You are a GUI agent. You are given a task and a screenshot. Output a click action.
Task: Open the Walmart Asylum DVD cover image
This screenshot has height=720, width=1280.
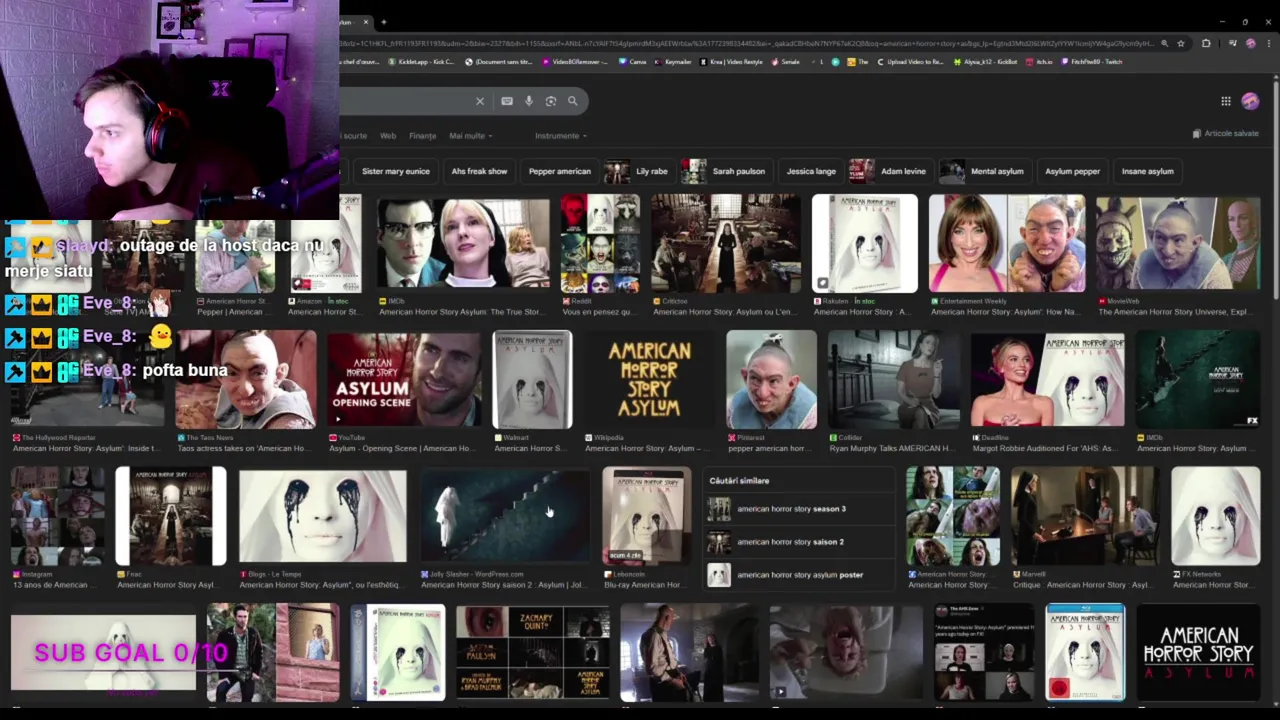(532, 380)
